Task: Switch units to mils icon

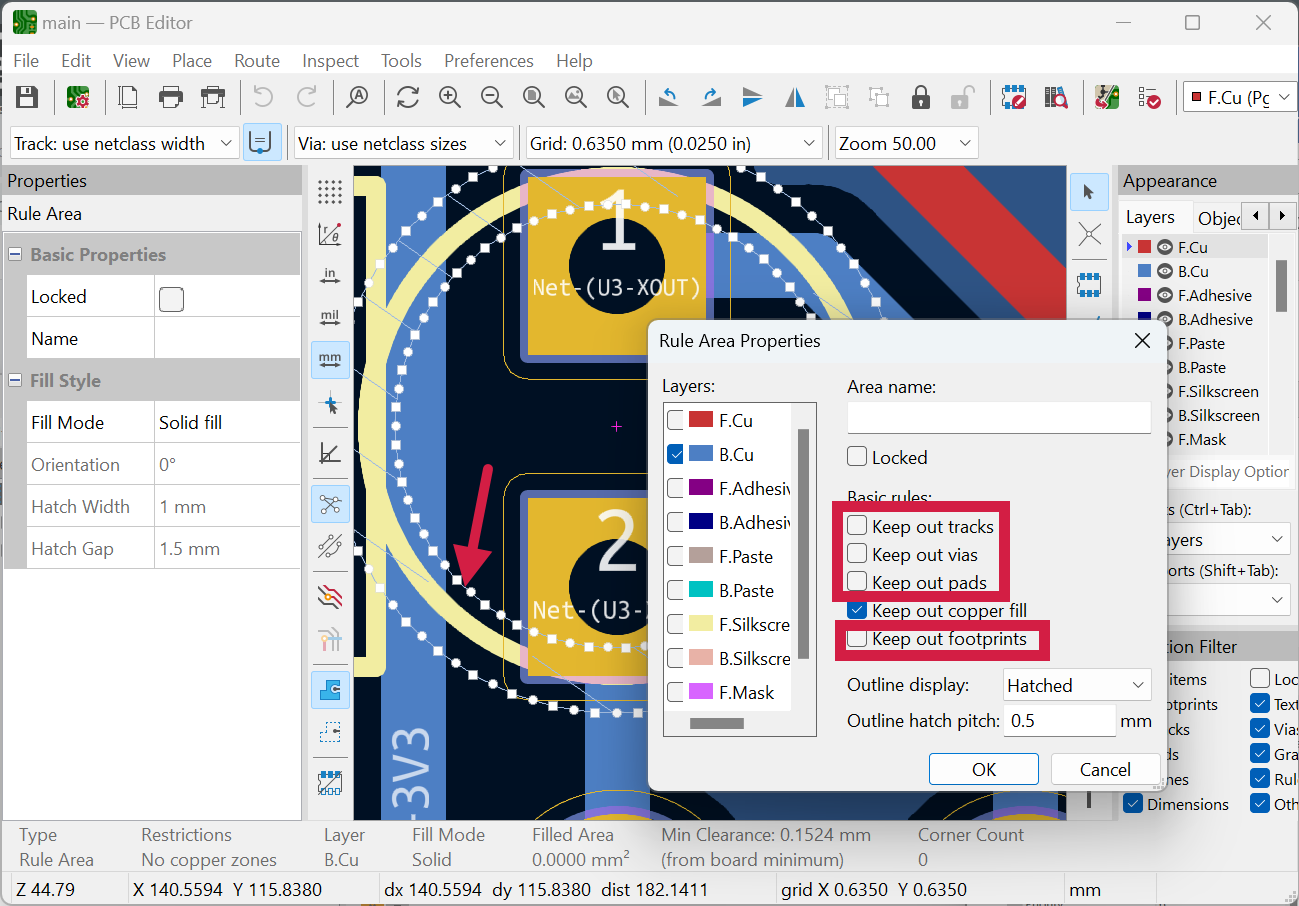Action: [x=330, y=317]
